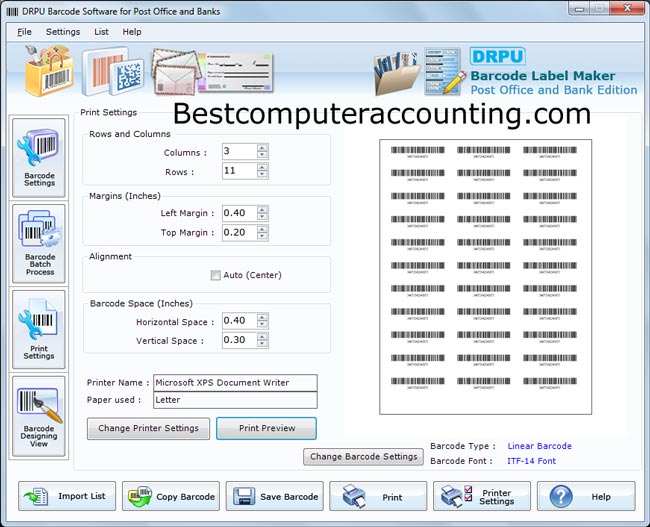Maximize the DRPU Barcode window
The width and height of the screenshot is (650, 527).
(x=600, y=8)
